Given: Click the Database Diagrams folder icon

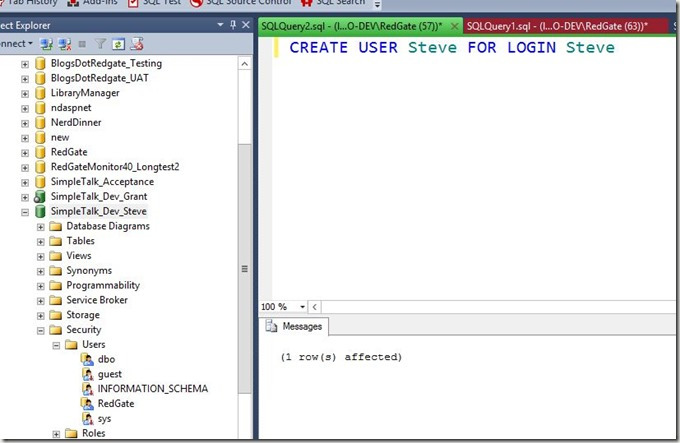Looking at the screenshot, I should click(56, 226).
